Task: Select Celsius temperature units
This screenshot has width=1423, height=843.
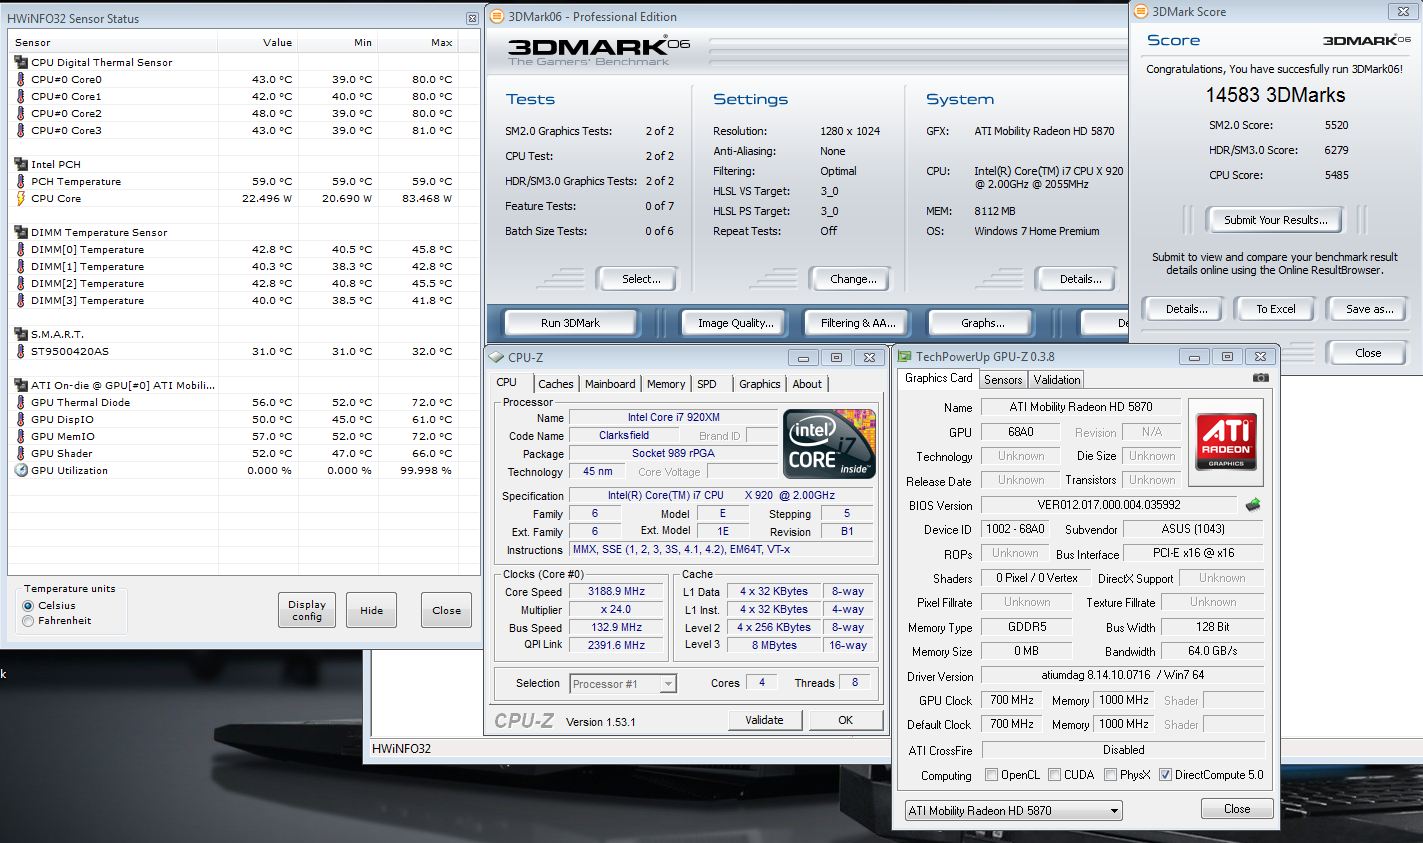Action: click(28, 606)
